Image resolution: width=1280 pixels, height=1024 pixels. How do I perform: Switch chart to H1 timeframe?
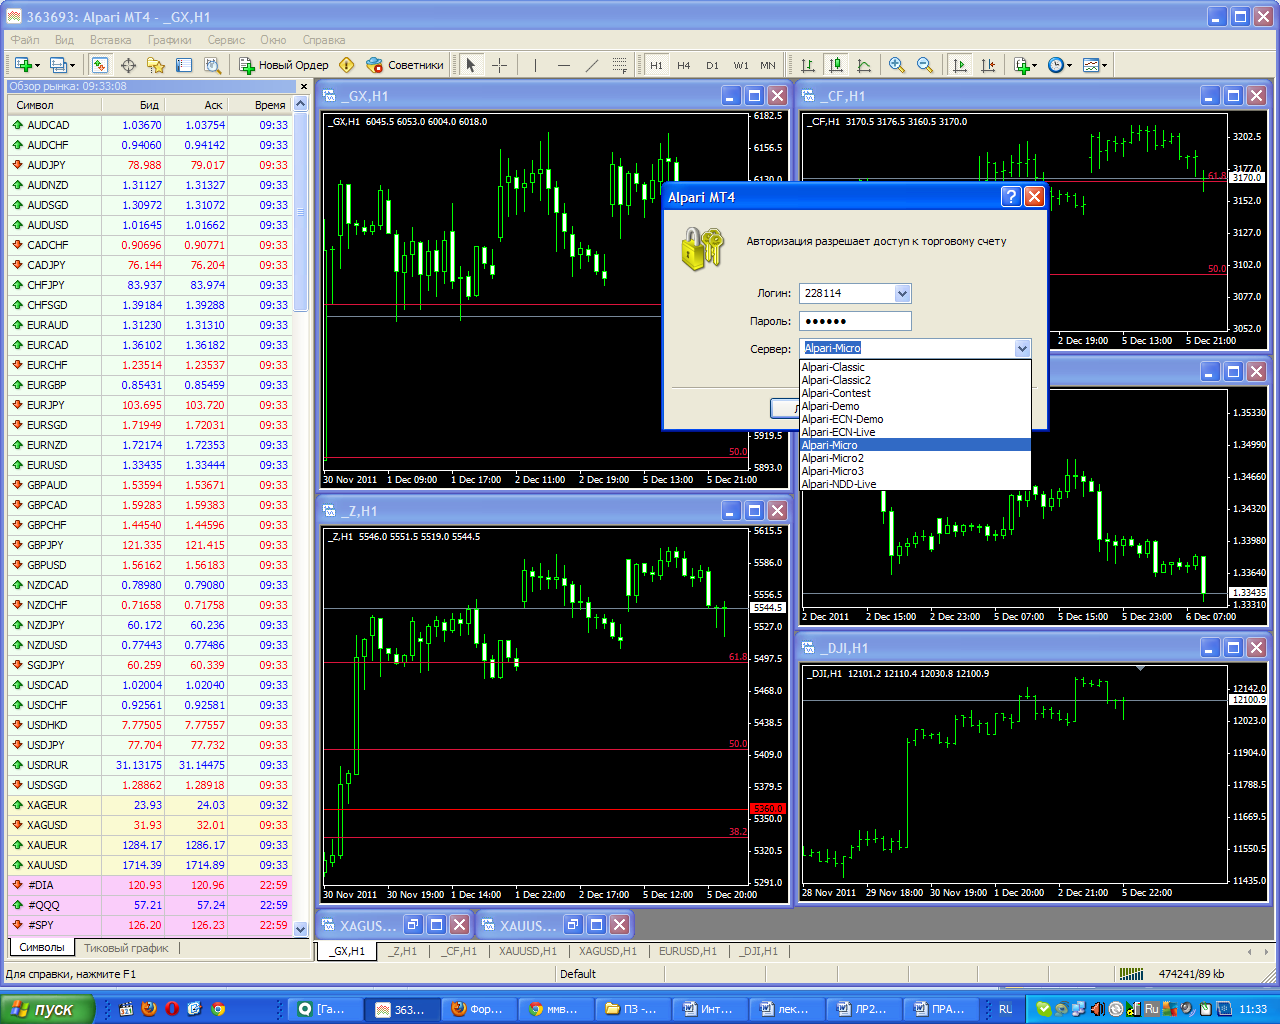click(656, 65)
